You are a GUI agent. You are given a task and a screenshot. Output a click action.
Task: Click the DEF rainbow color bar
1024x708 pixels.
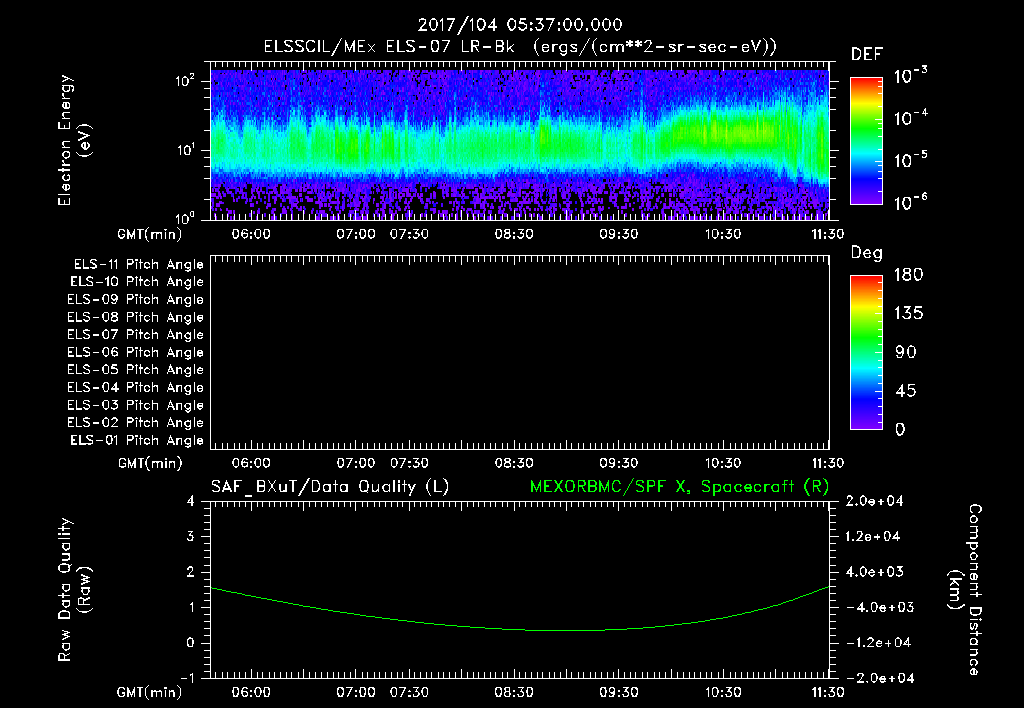(866, 141)
